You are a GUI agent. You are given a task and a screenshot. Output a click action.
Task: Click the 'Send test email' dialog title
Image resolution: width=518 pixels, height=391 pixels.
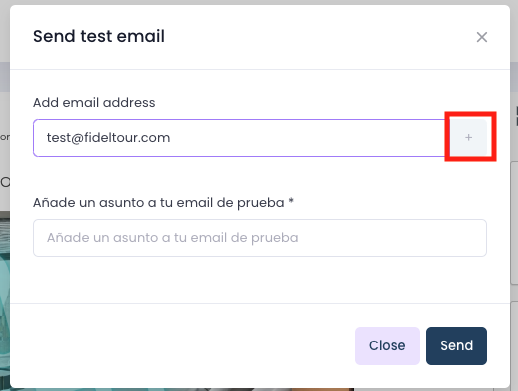click(x=99, y=36)
